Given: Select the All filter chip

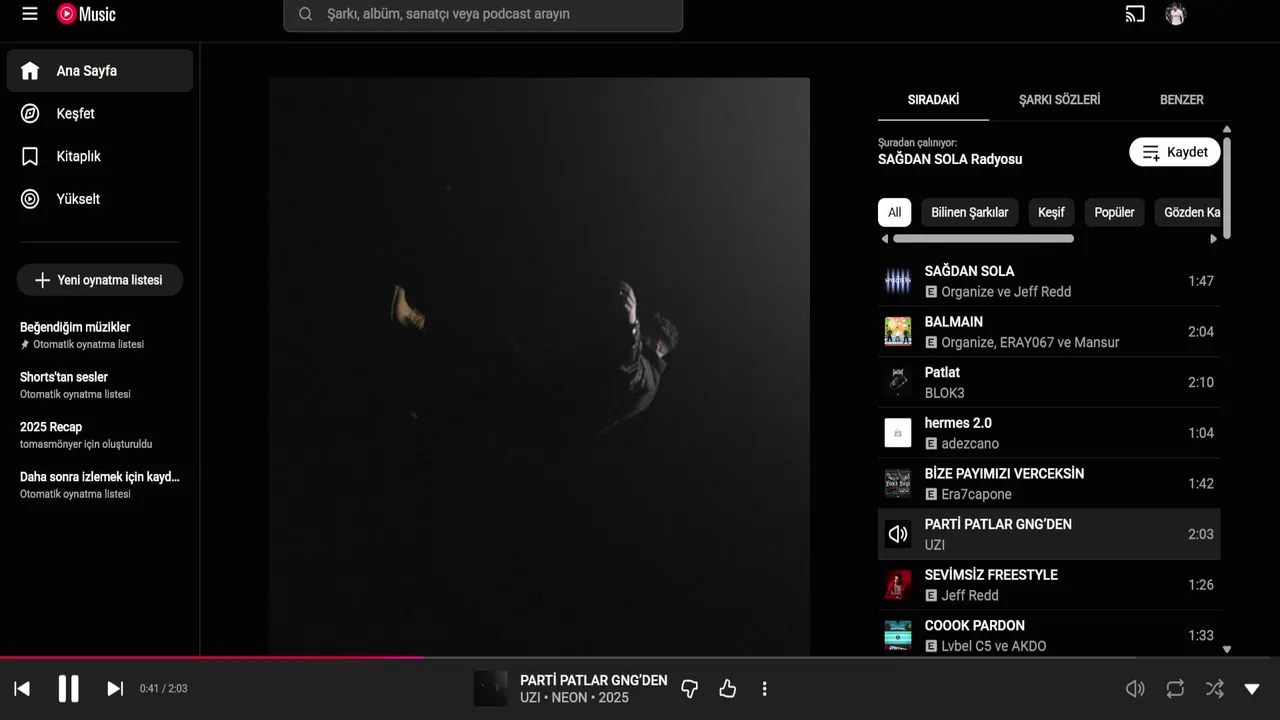Looking at the screenshot, I should pos(894,212).
